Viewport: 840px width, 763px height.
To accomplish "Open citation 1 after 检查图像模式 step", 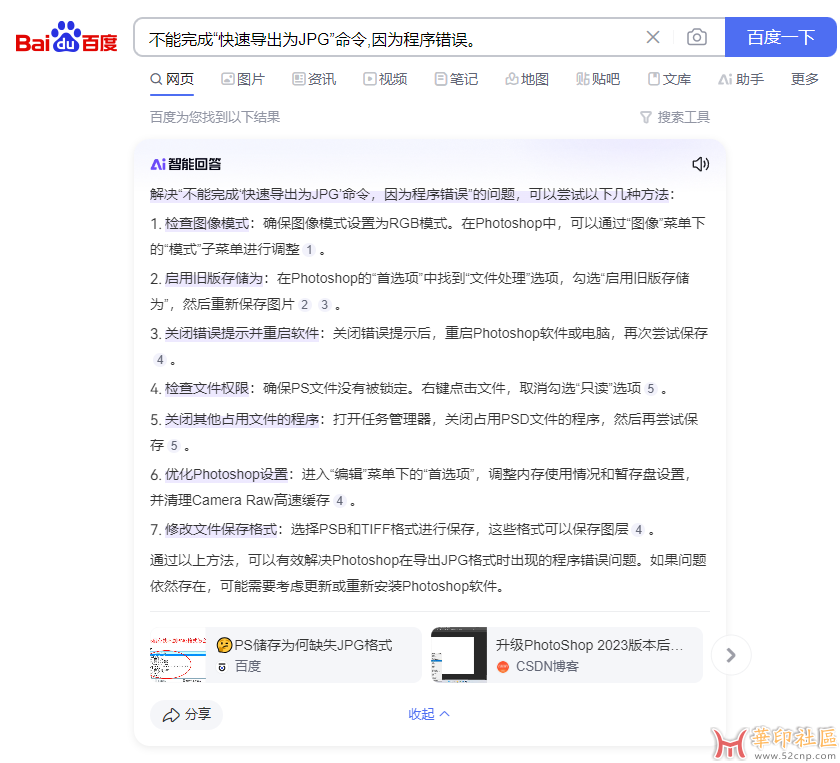I will (x=309, y=250).
